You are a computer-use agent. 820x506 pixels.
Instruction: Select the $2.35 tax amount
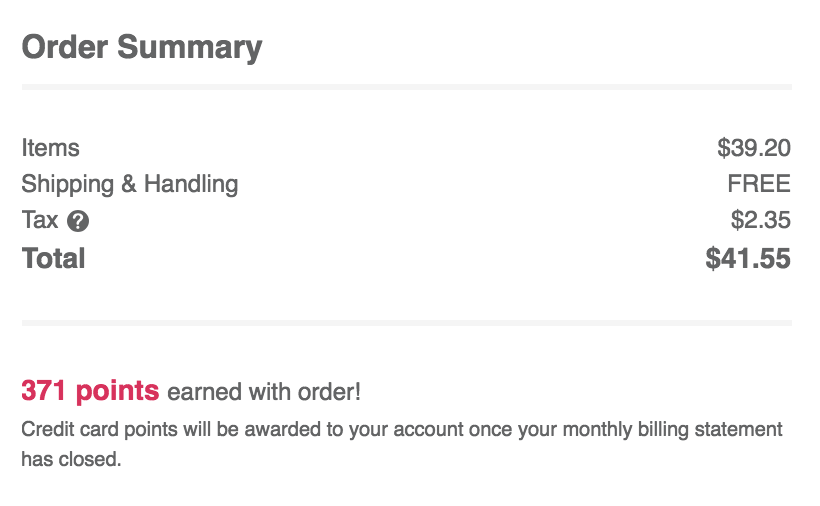click(760, 220)
